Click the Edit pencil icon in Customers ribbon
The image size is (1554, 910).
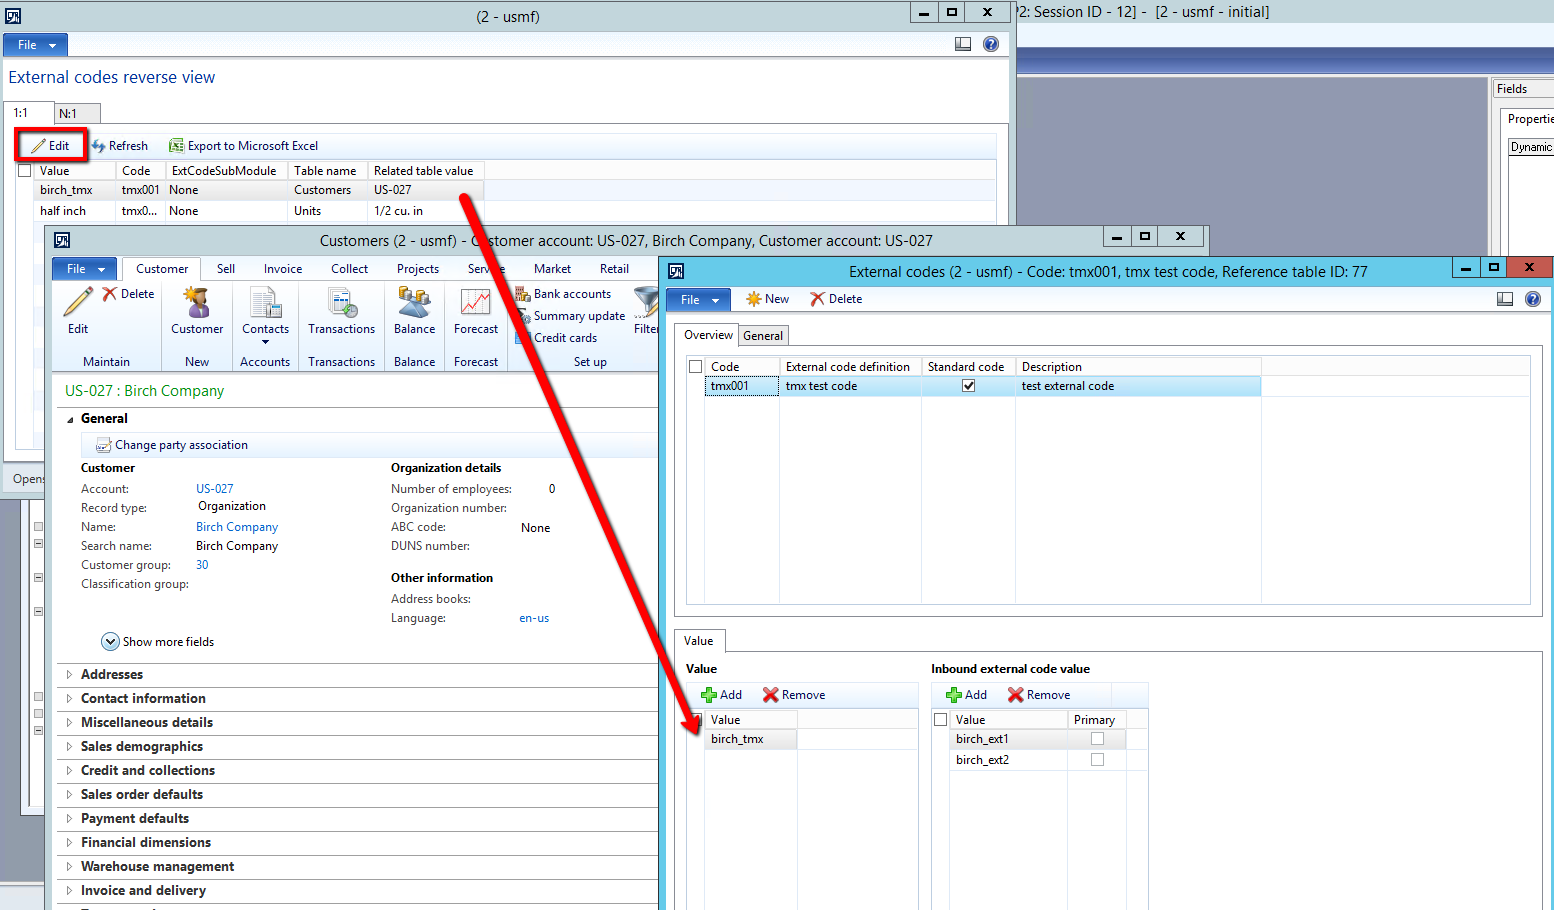78,301
